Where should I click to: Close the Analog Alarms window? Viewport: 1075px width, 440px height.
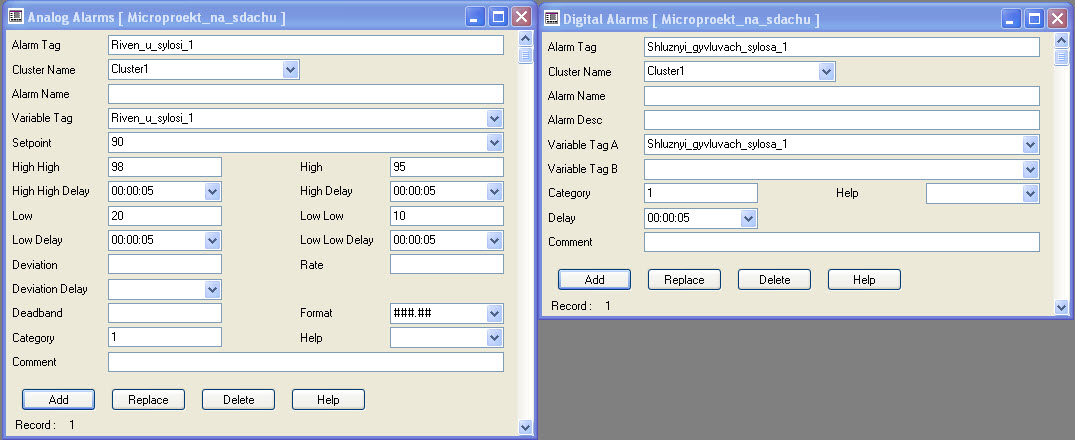point(522,17)
